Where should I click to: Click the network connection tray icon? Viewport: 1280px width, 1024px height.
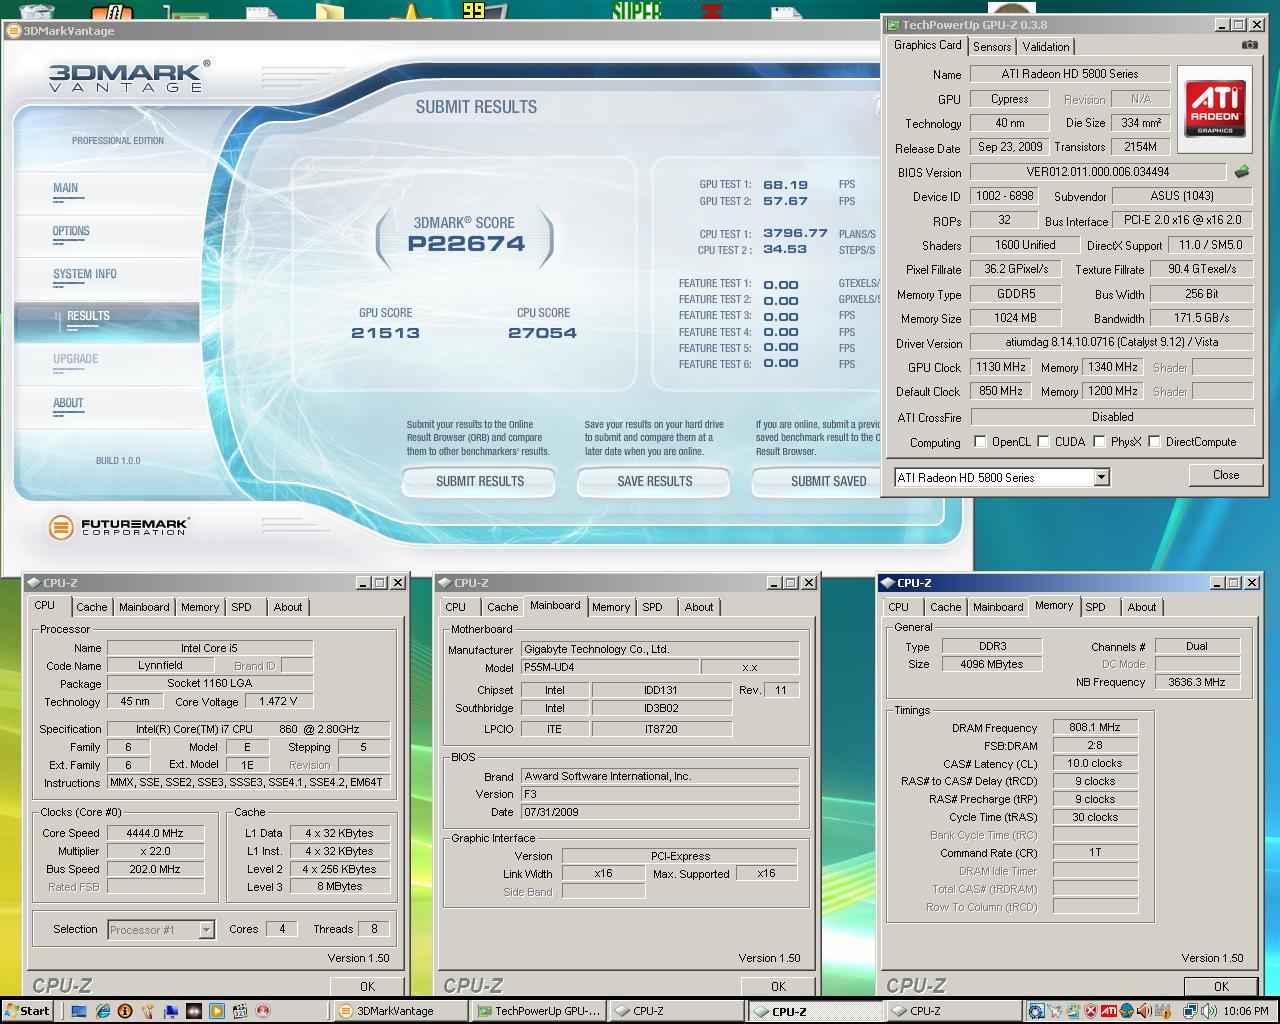pos(1190,1012)
